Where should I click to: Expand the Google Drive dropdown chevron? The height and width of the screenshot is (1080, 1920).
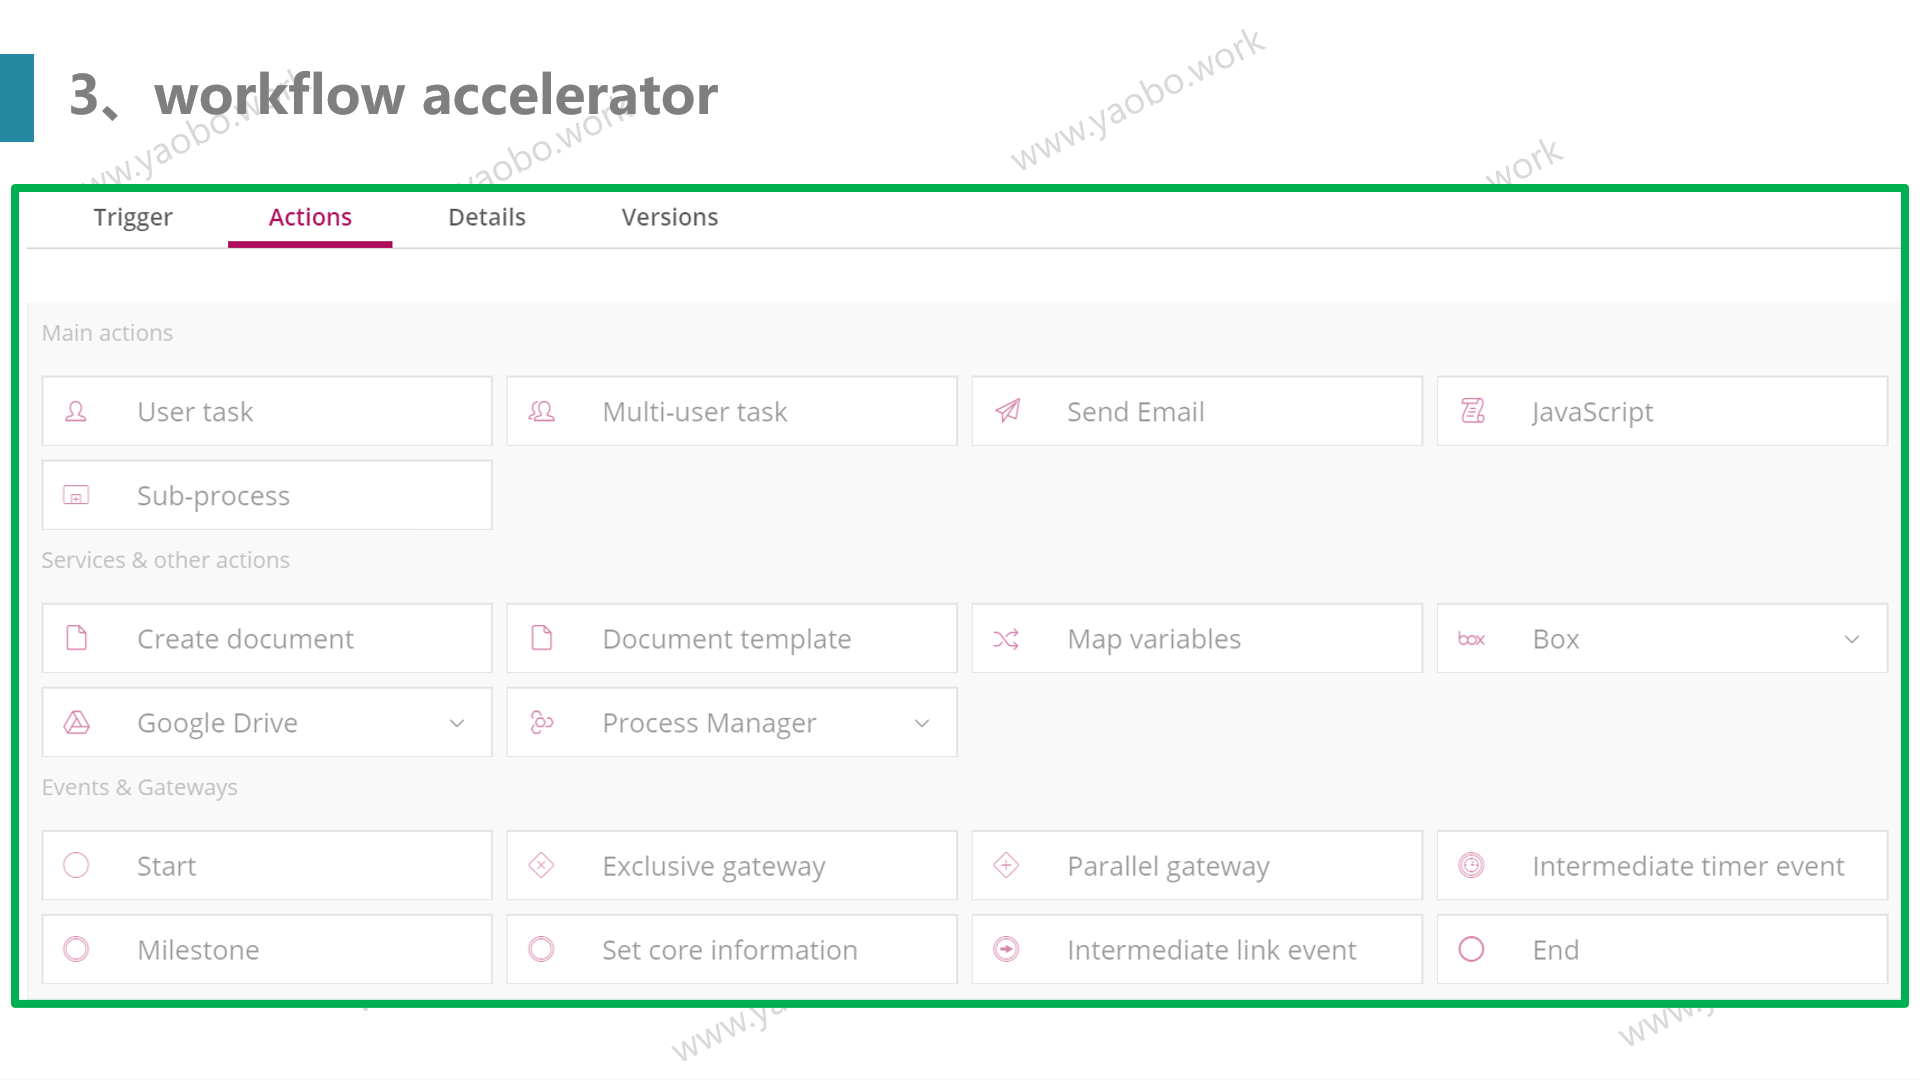(x=457, y=723)
